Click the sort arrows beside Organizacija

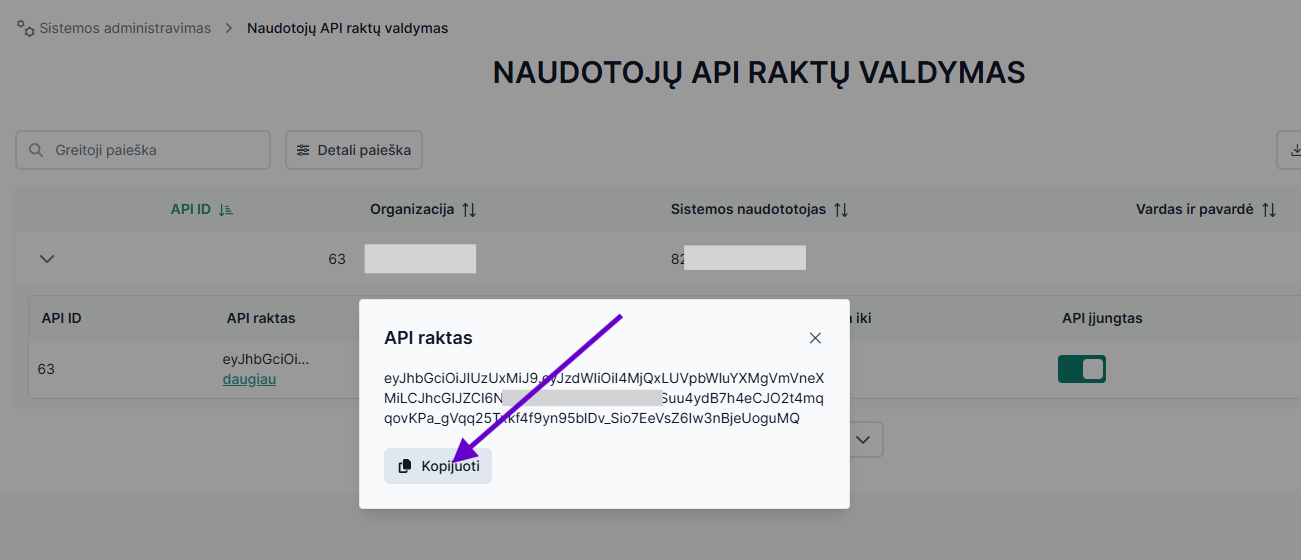(x=469, y=210)
